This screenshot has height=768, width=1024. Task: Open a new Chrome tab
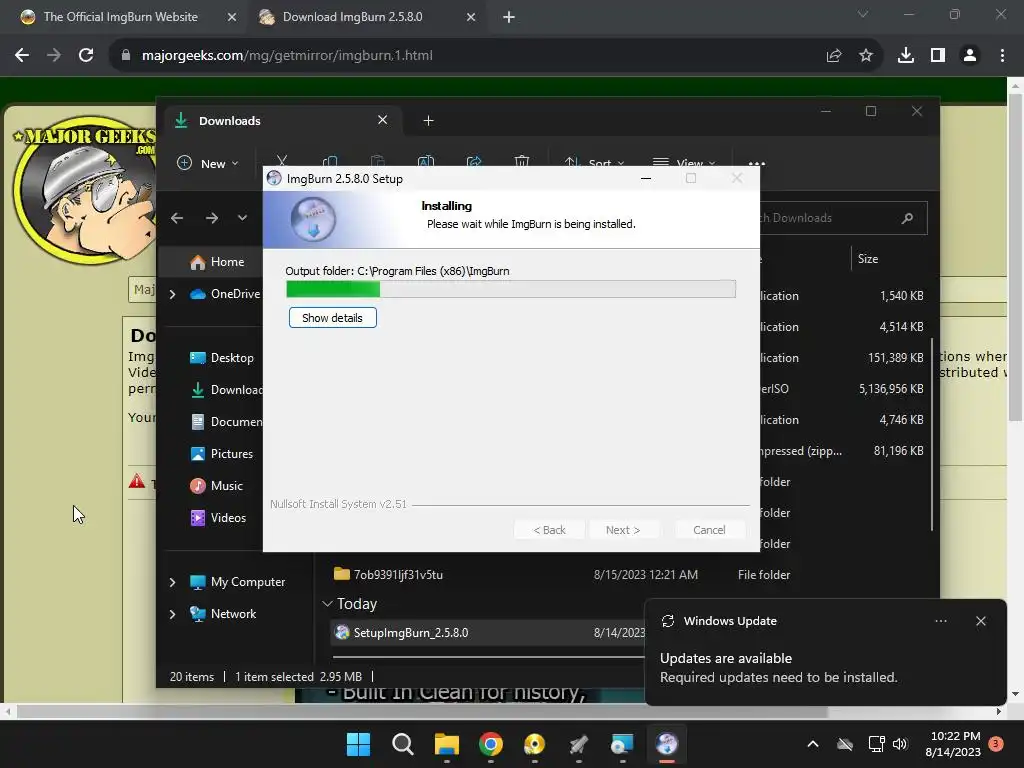[509, 17]
